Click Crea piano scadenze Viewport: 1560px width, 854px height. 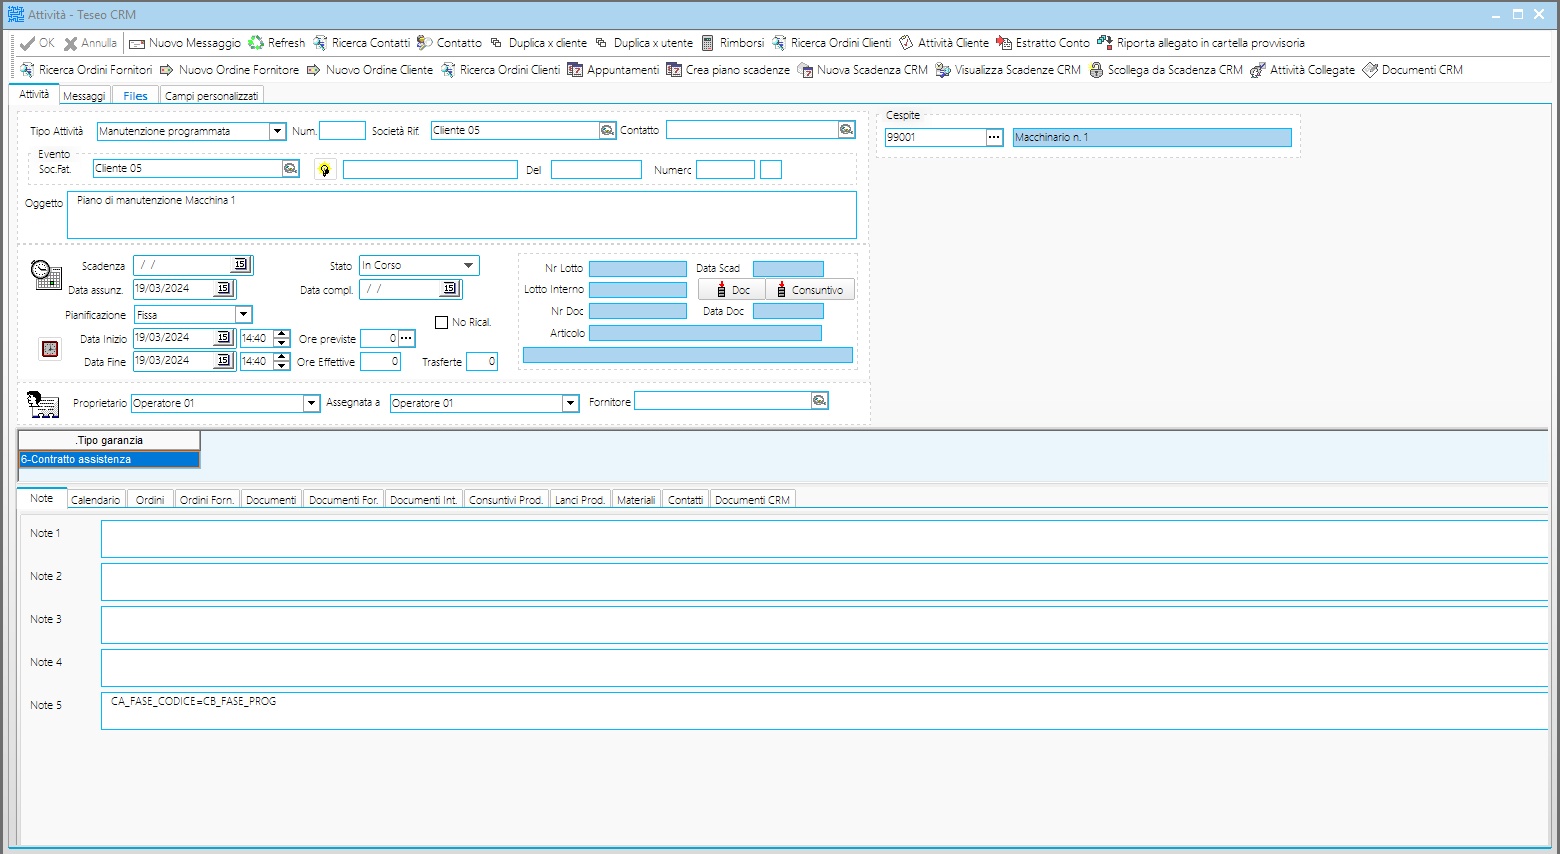(x=728, y=70)
